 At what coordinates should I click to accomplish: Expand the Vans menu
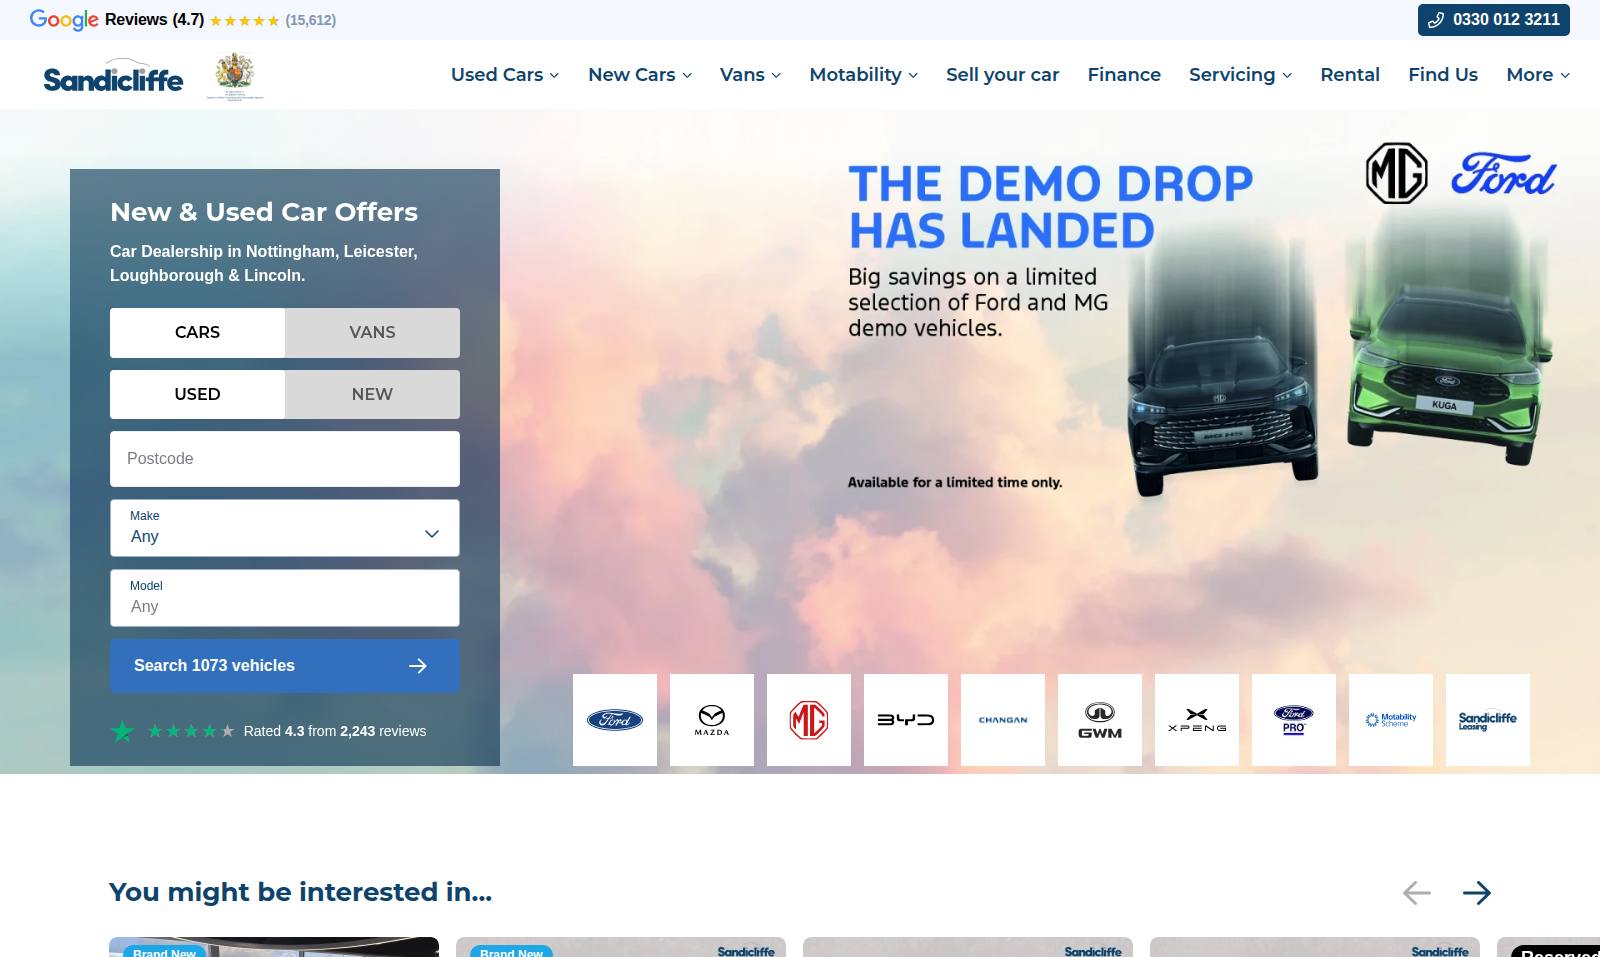(750, 75)
